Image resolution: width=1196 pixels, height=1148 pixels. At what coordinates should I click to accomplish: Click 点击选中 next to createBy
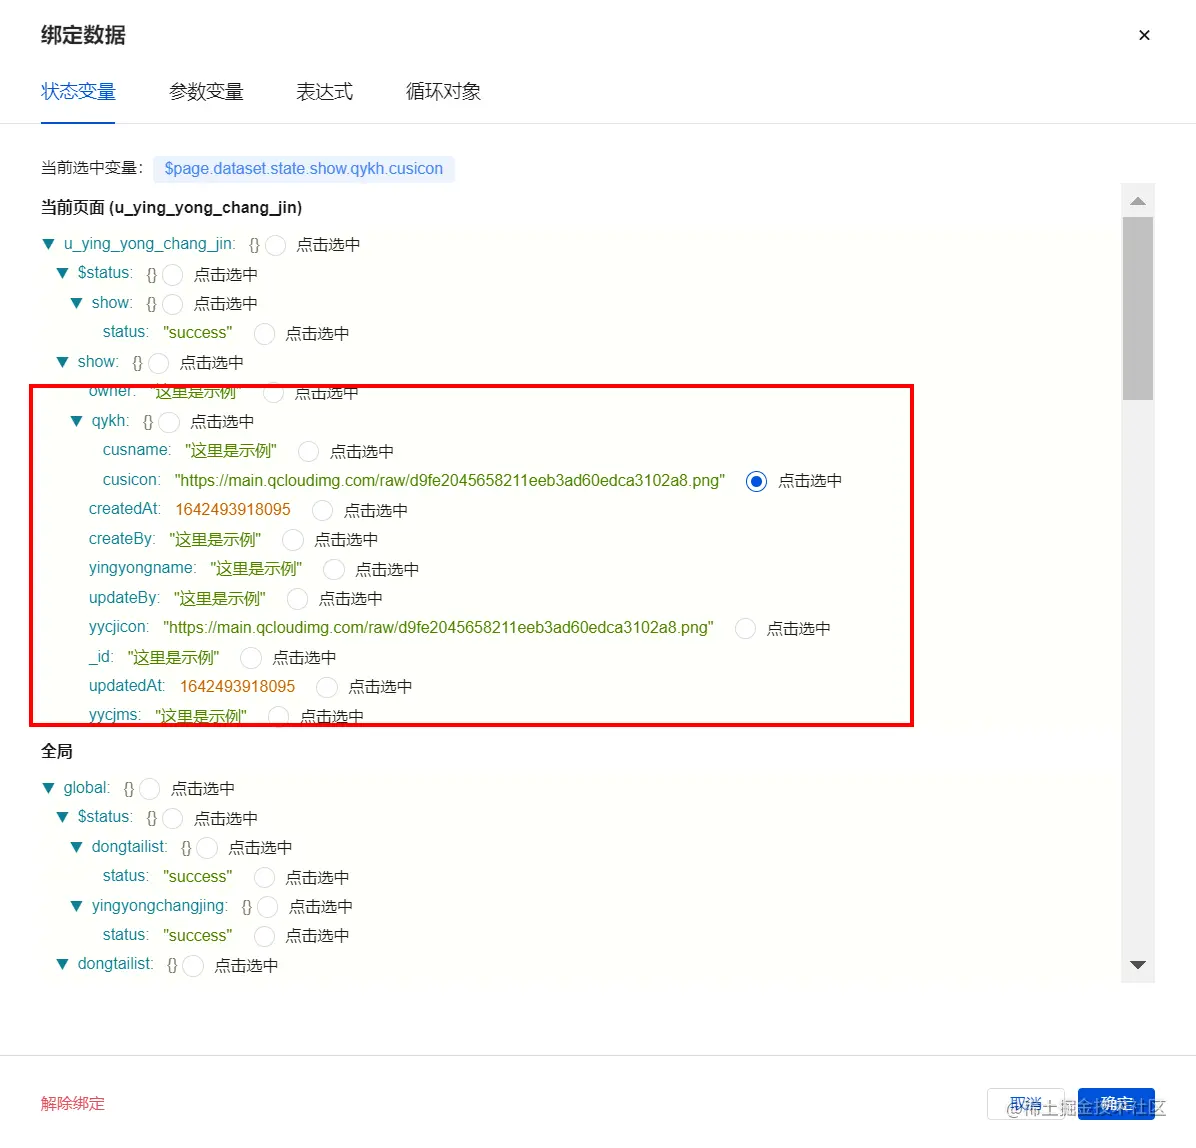click(346, 540)
